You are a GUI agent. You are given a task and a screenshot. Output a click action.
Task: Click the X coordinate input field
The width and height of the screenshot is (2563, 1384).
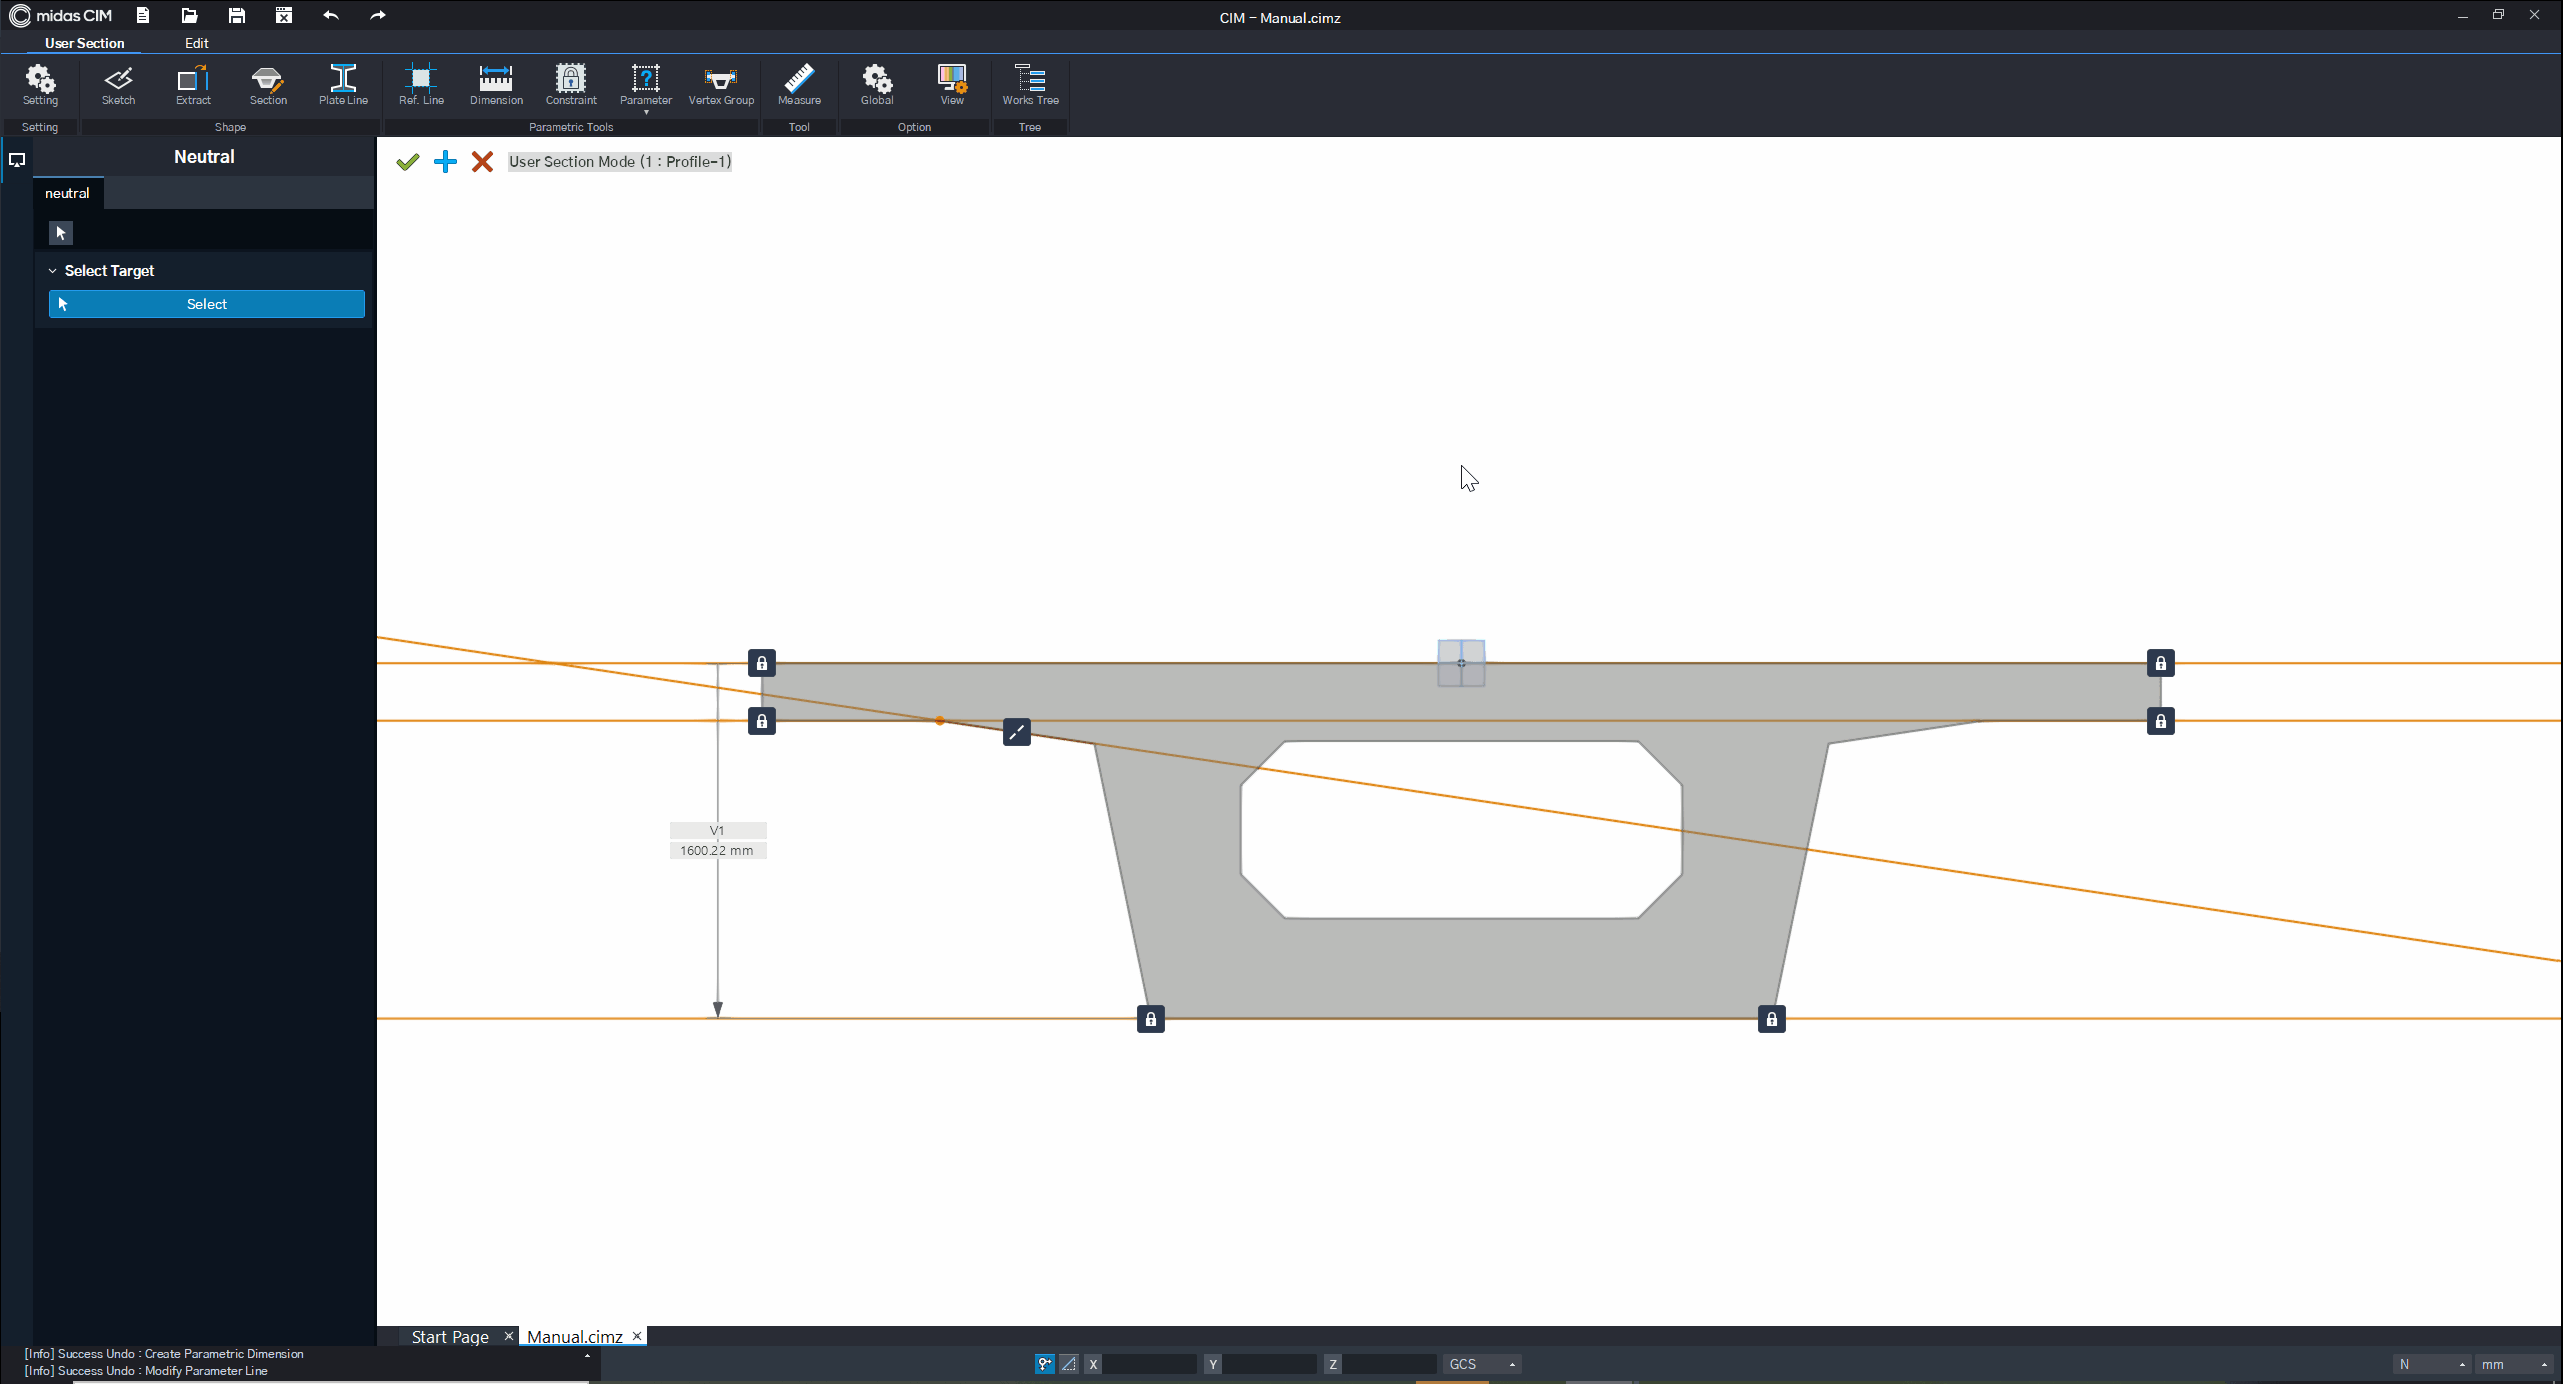[x=1150, y=1364]
